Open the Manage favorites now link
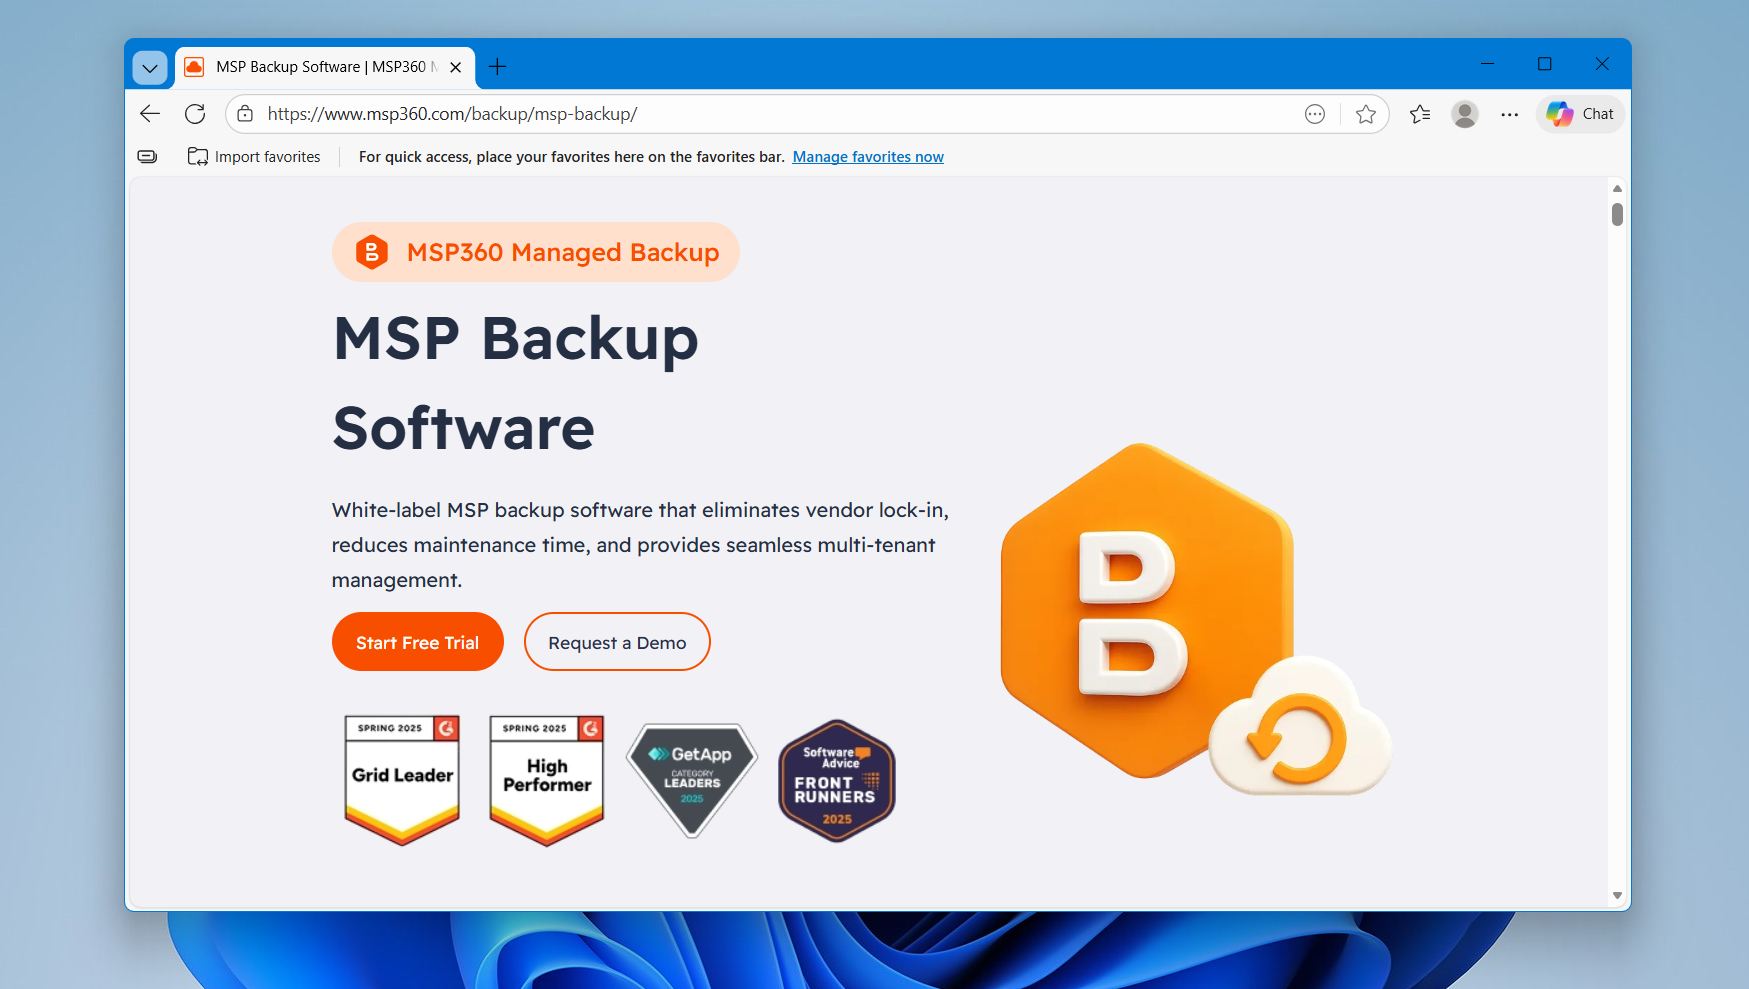The image size is (1749, 989). 867,156
